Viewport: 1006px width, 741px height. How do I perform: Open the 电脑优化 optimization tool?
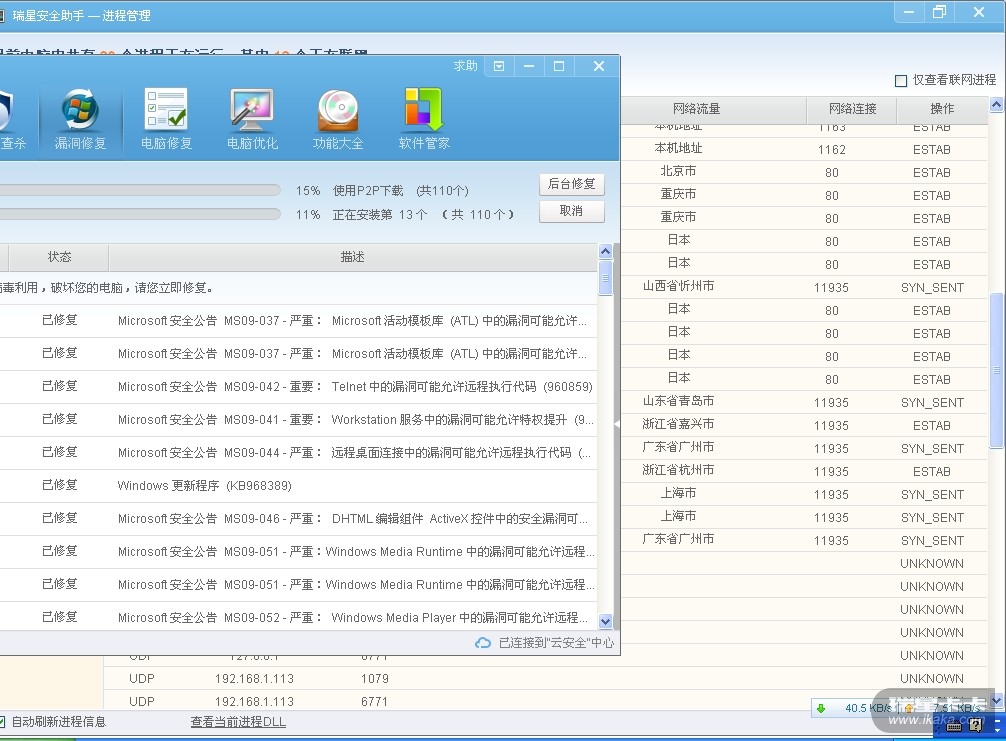click(x=252, y=119)
